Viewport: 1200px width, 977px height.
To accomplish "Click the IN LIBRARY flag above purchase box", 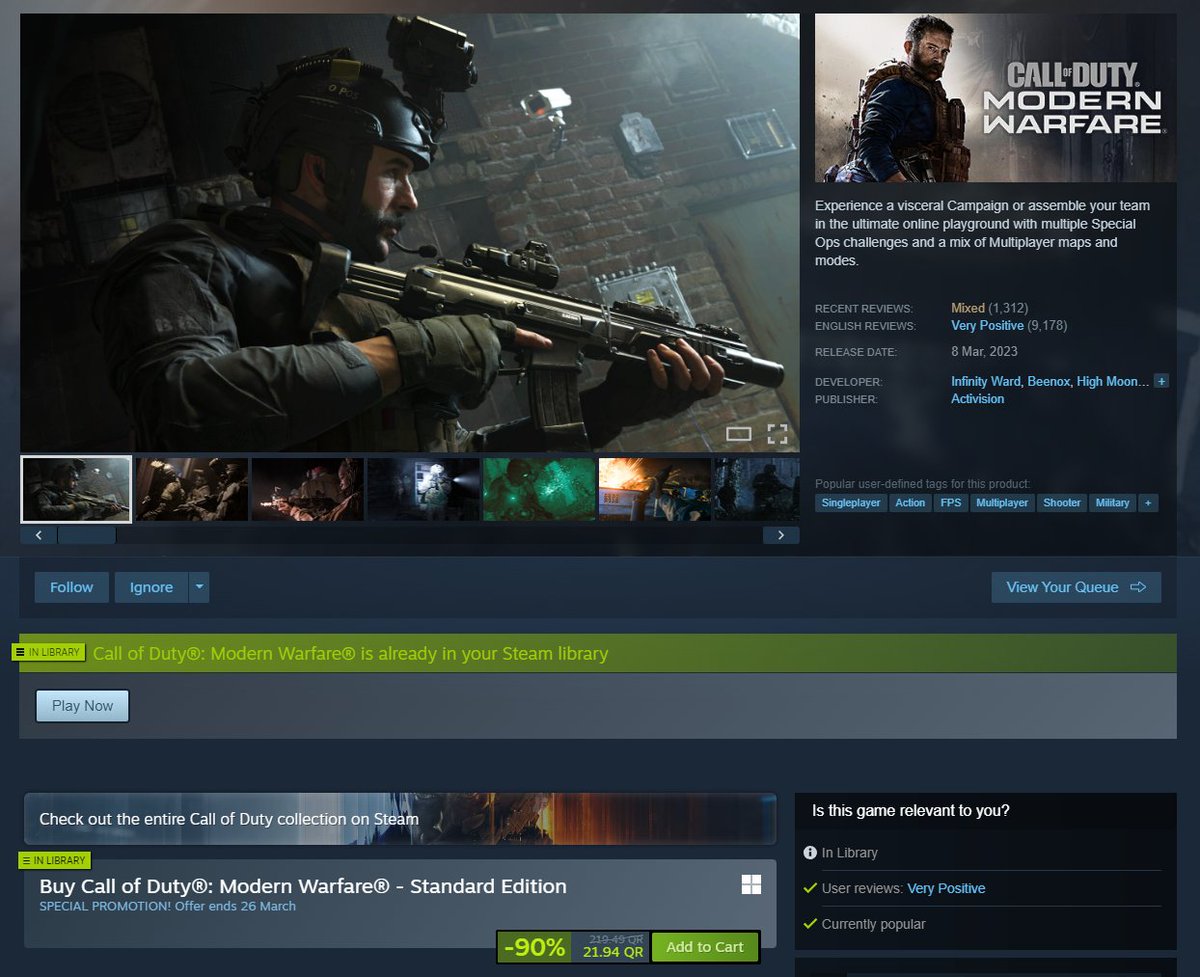I will [54, 860].
